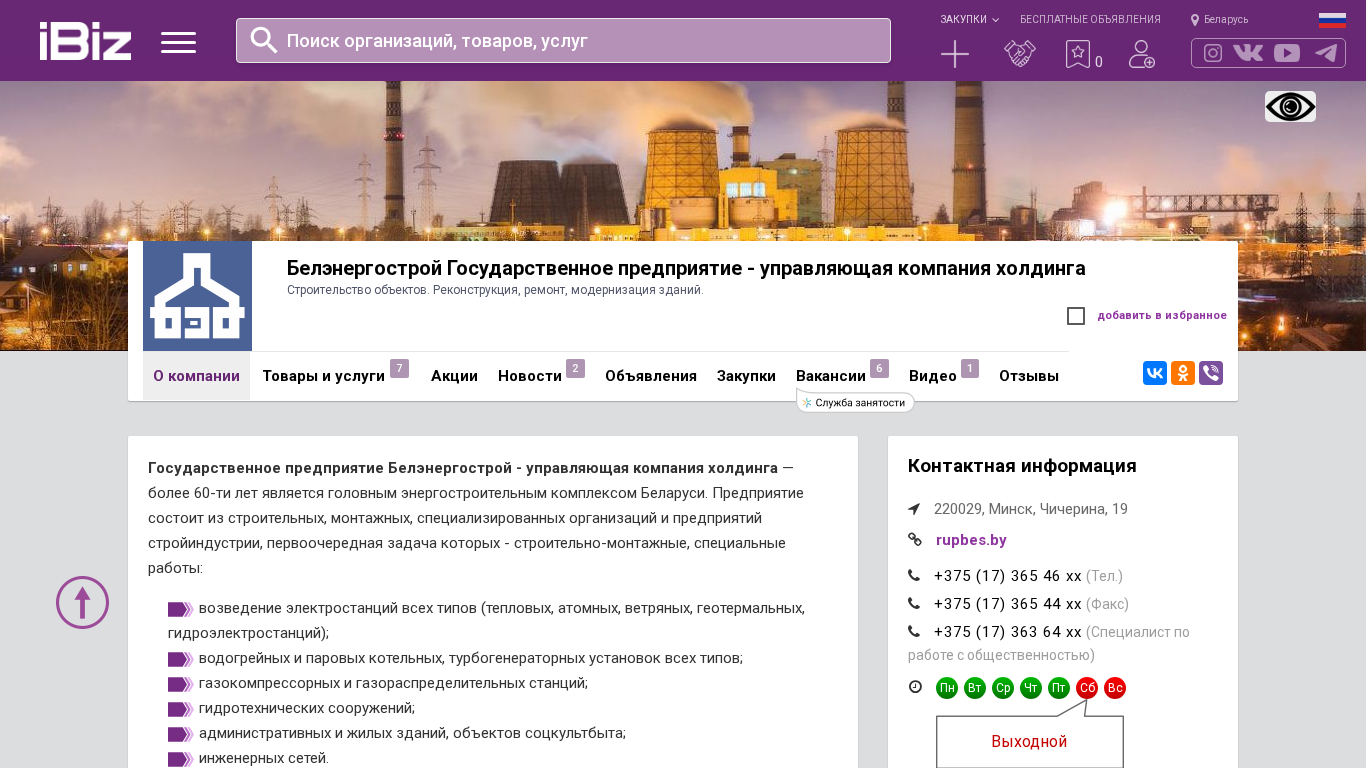Open the Telegram icon in header
1366x768 pixels.
click(1326, 53)
